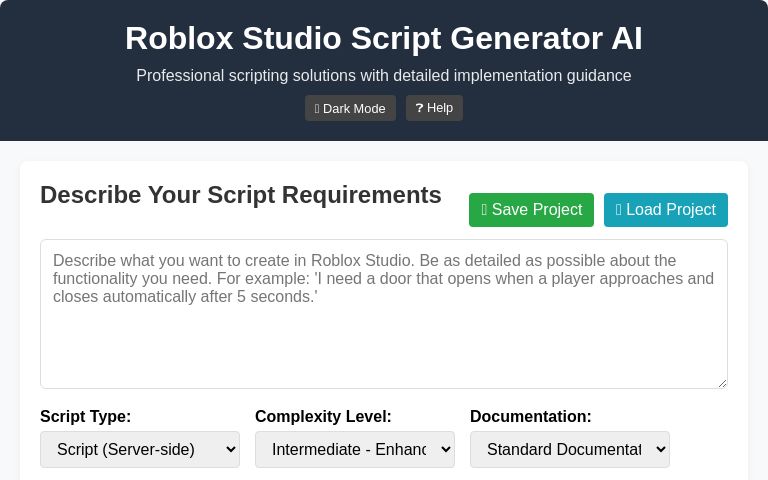Toggle Dark Mode in the header
The width and height of the screenshot is (768, 480).
point(350,108)
